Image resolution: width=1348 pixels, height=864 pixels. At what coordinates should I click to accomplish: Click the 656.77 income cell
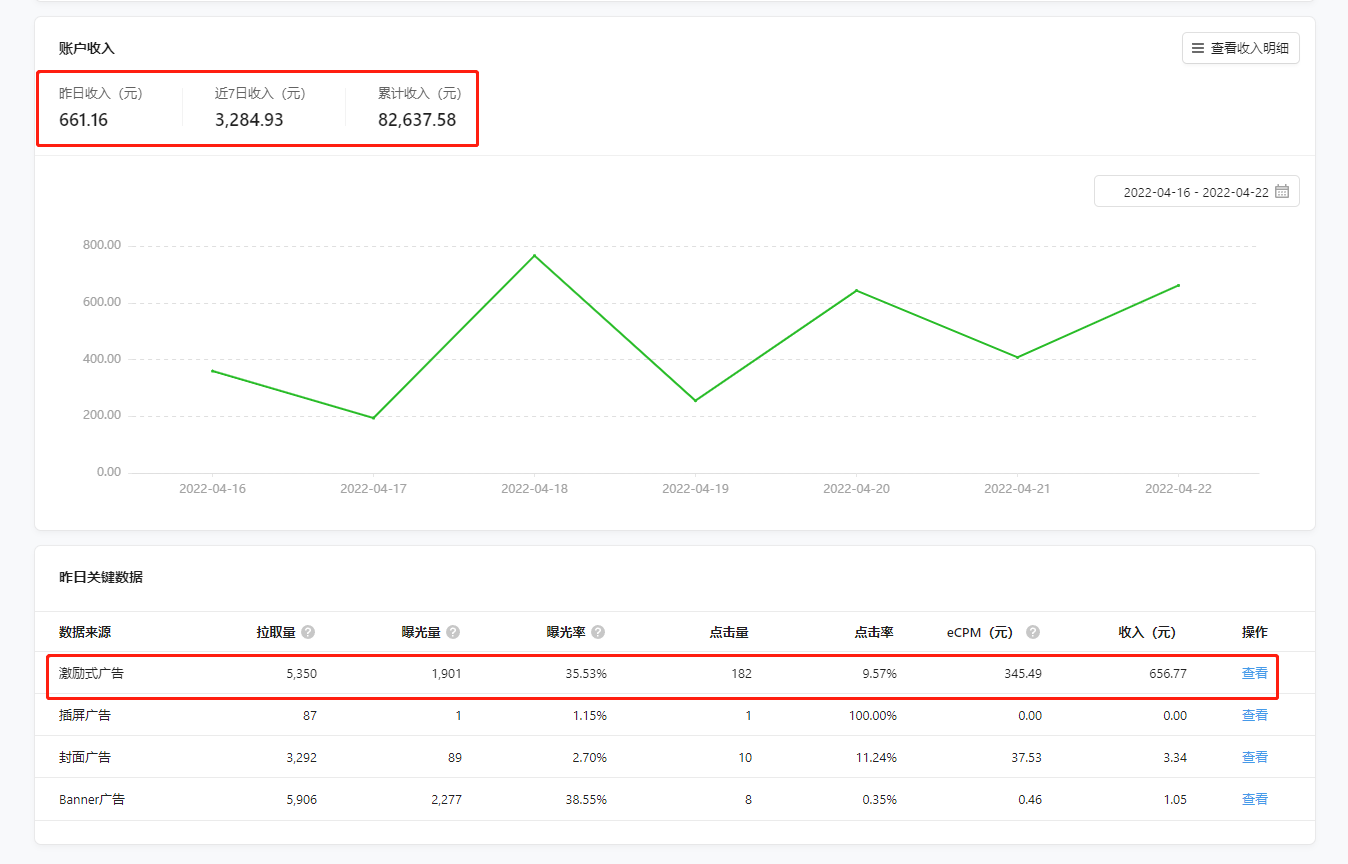click(1168, 674)
